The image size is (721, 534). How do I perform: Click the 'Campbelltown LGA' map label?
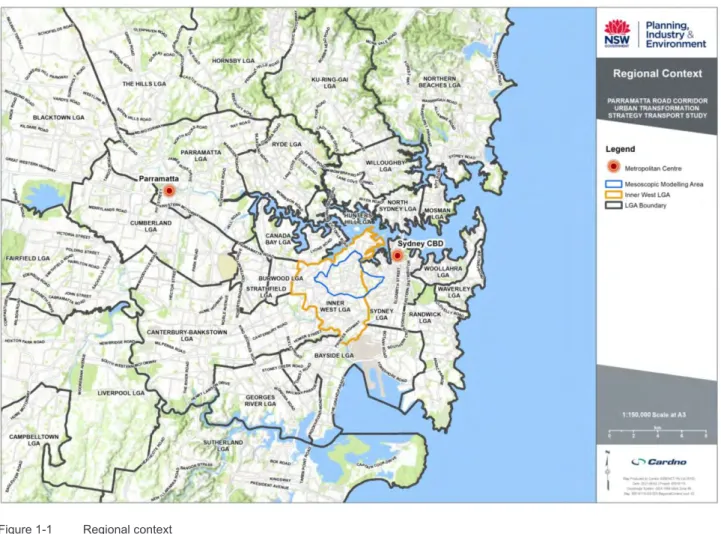click(34, 440)
